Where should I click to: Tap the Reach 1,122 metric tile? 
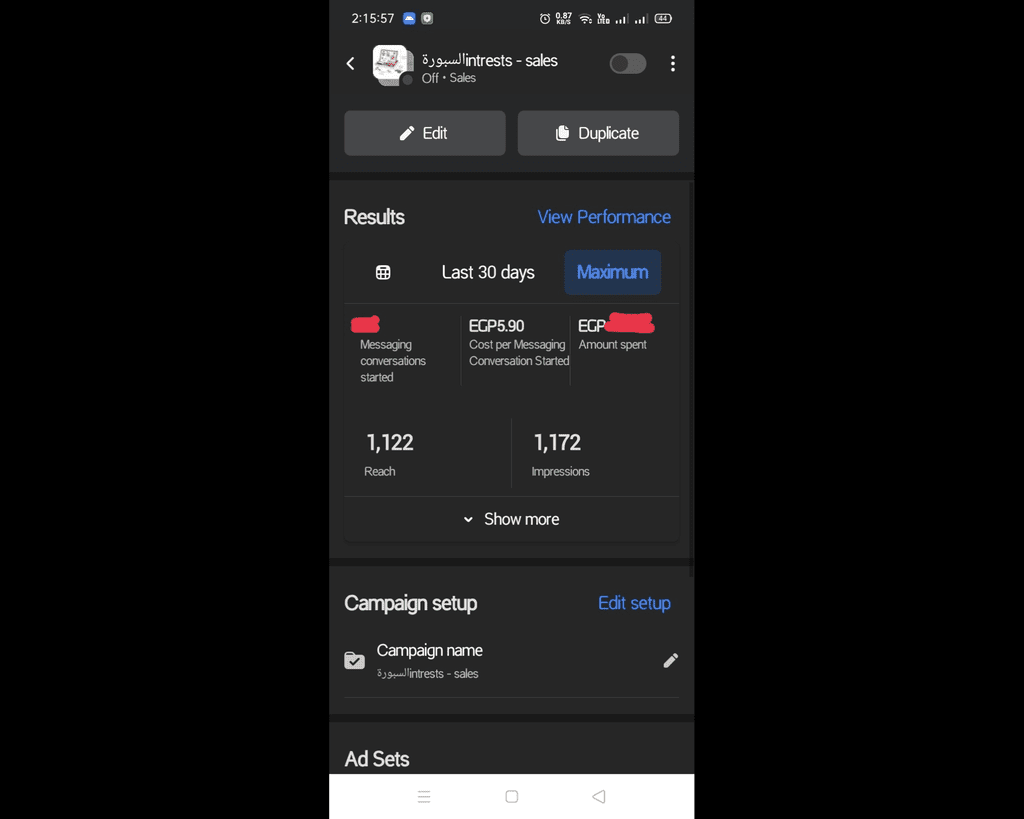(428, 454)
